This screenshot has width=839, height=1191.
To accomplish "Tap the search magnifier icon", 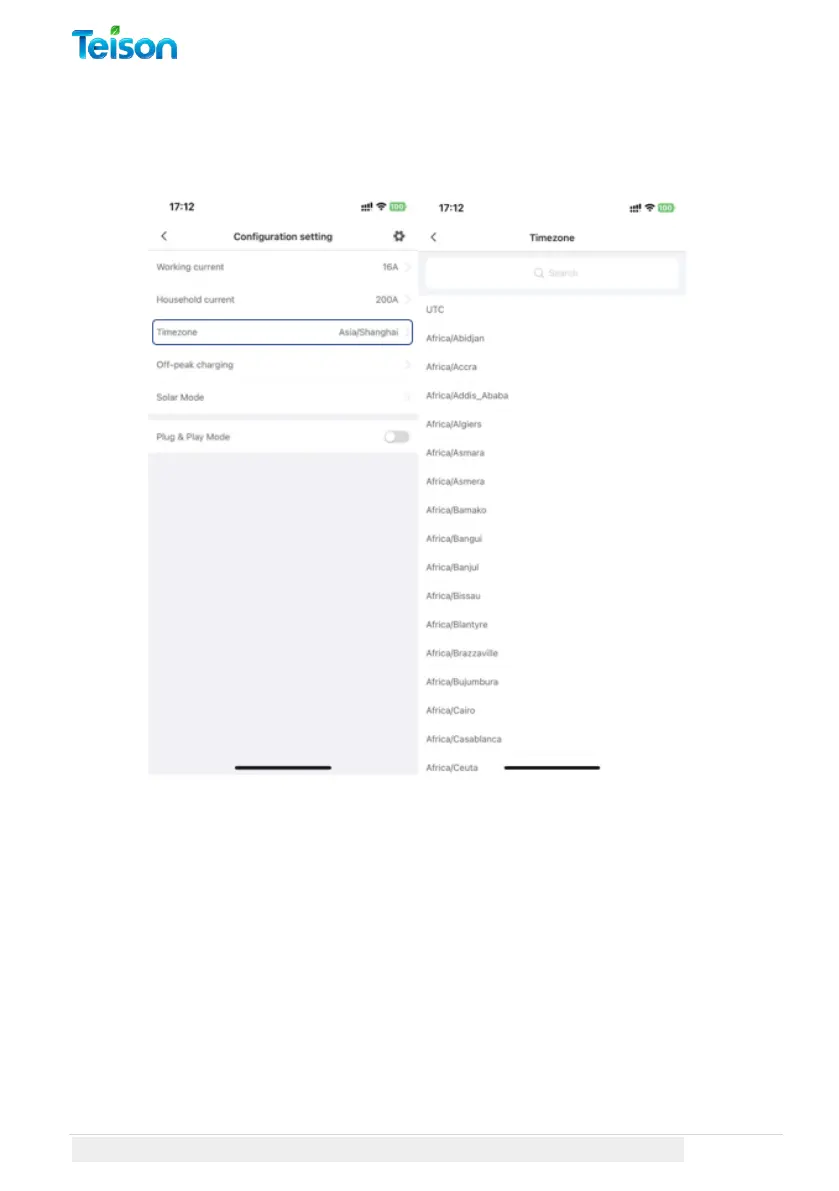I will 538,273.
